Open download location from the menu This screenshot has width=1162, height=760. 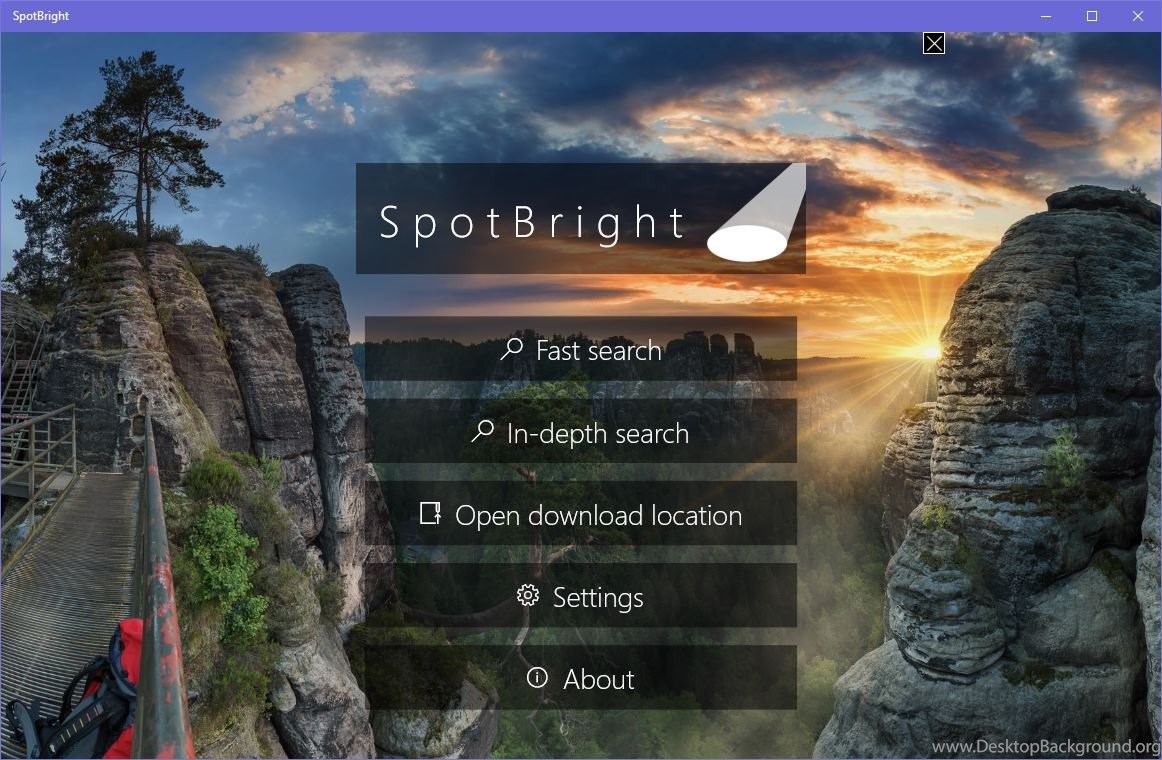tap(581, 513)
